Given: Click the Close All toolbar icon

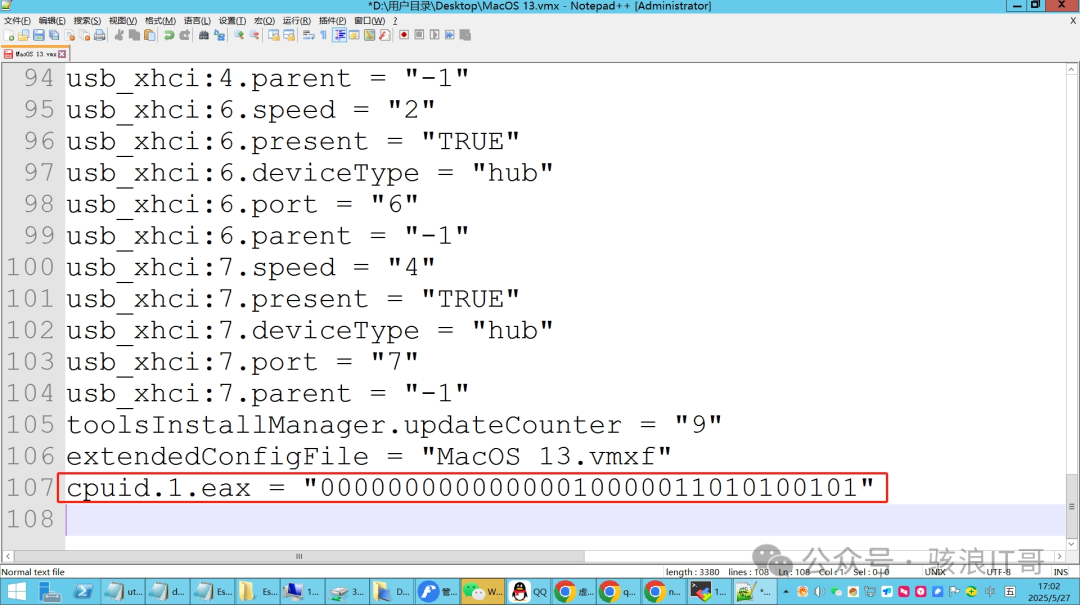Looking at the screenshot, I should pyautogui.click(x=84, y=35).
